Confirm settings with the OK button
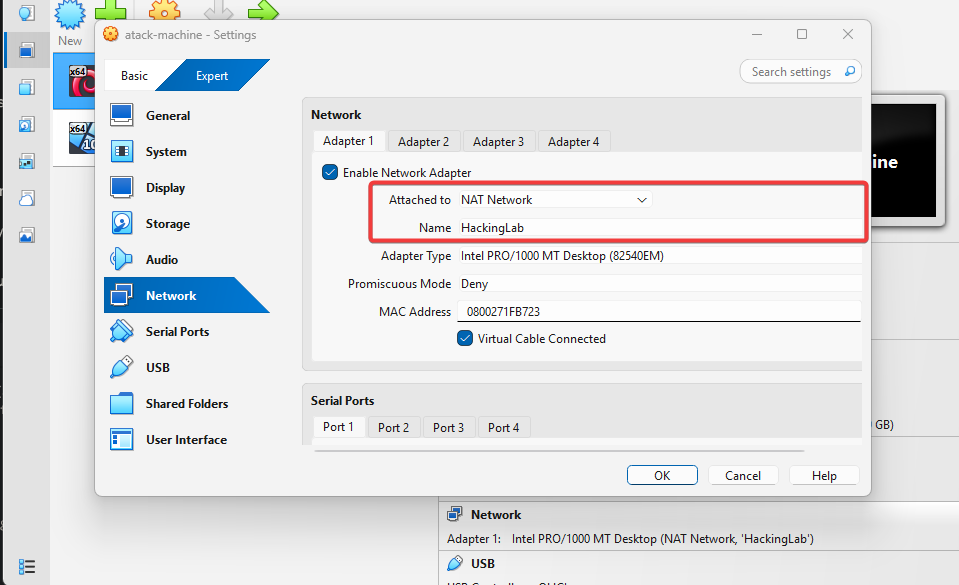The image size is (959, 585). 662,475
